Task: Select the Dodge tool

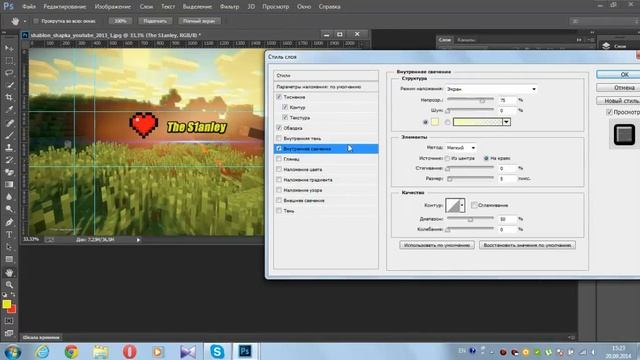Action: 9,209
